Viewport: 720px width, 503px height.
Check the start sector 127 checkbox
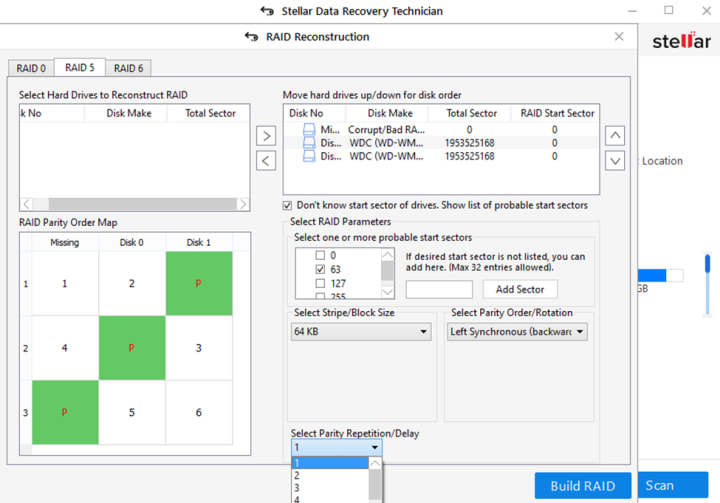pos(320,283)
